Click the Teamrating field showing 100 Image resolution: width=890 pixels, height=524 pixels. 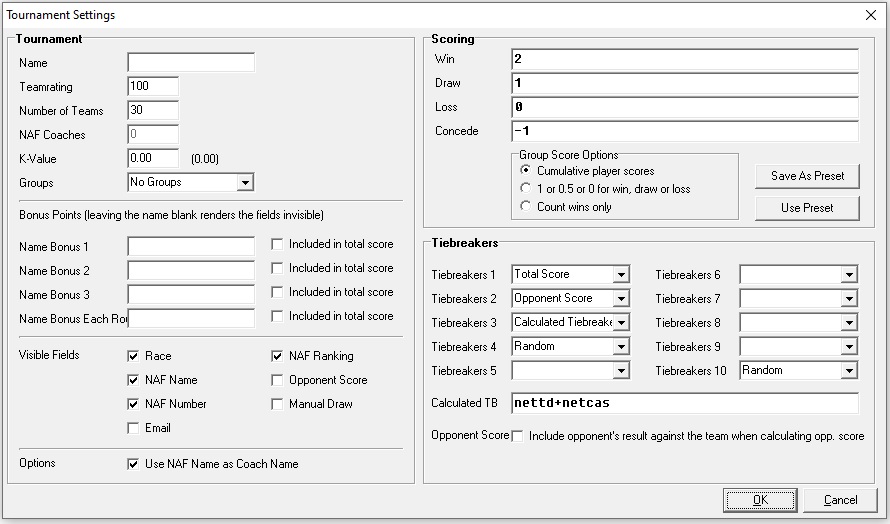(153, 86)
